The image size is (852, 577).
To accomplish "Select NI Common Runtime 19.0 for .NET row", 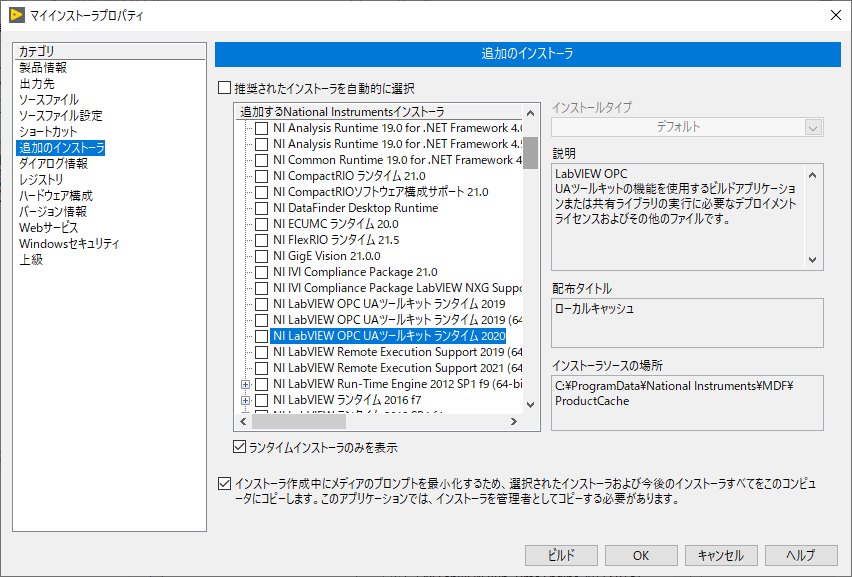I will [397, 160].
